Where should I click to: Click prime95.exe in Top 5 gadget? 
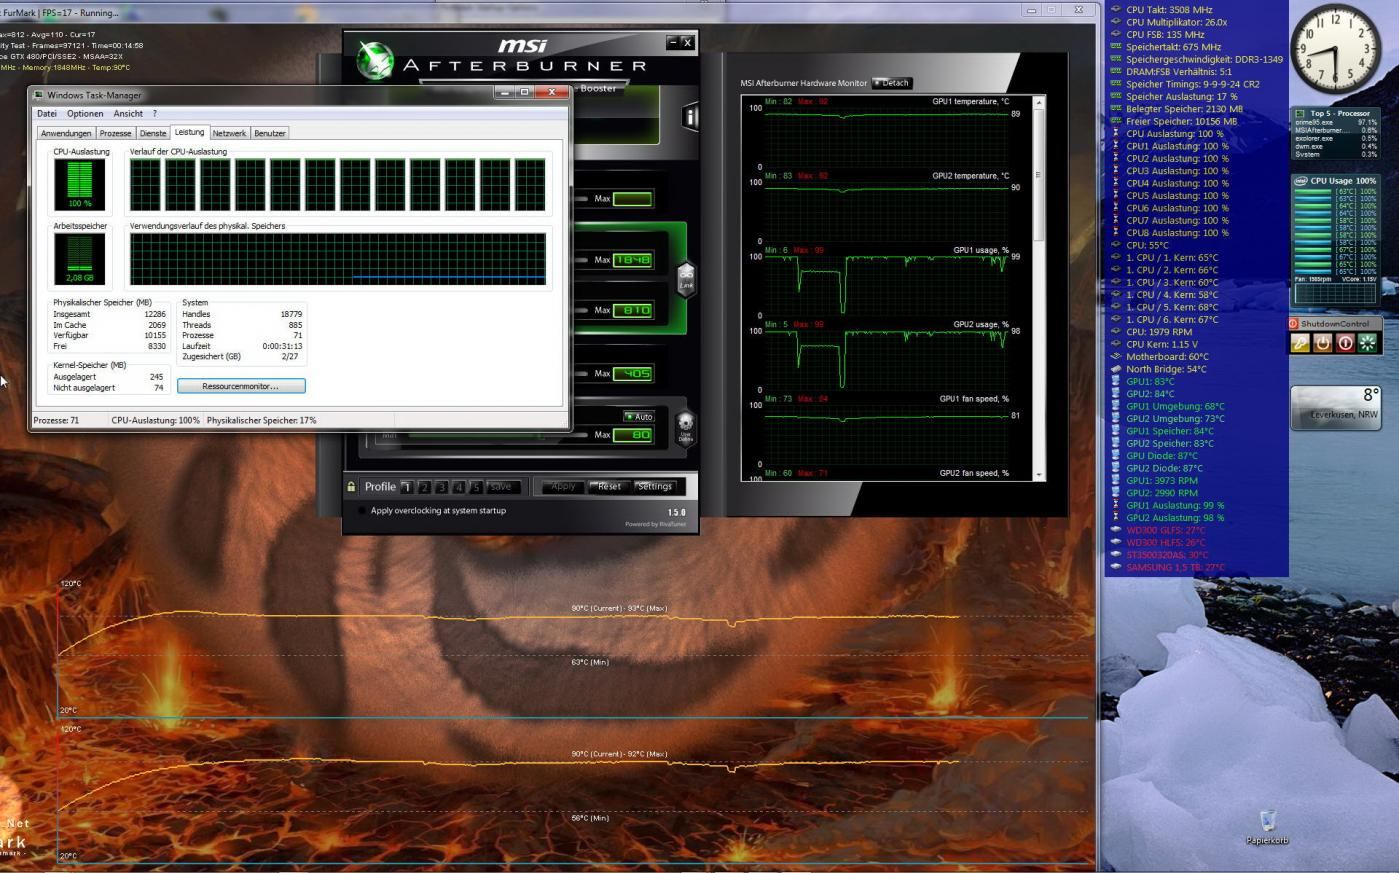[x=1313, y=122]
